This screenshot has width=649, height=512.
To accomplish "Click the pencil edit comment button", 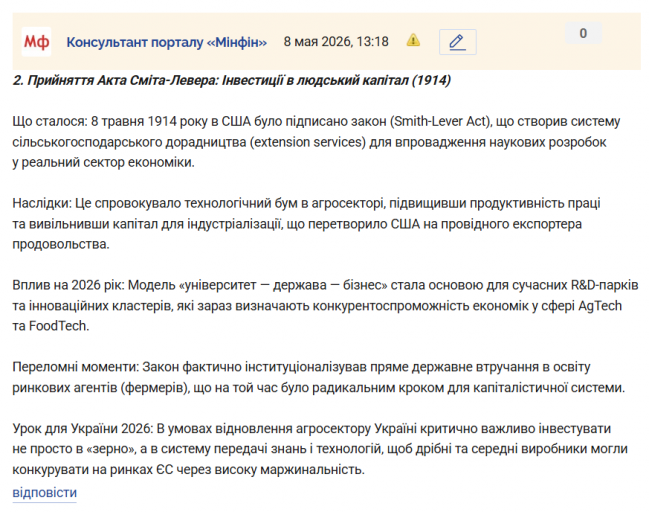I will (x=457, y=42).
